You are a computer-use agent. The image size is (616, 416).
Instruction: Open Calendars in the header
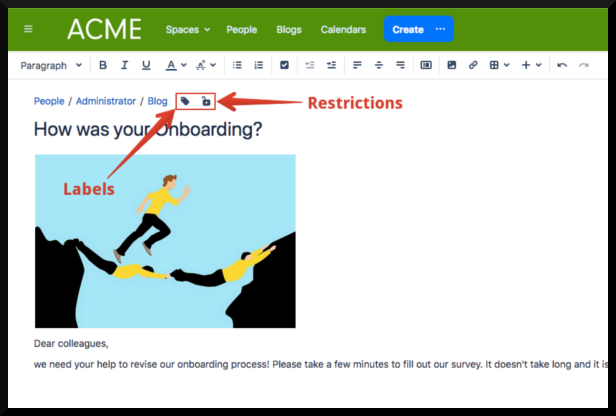[343, 29]
